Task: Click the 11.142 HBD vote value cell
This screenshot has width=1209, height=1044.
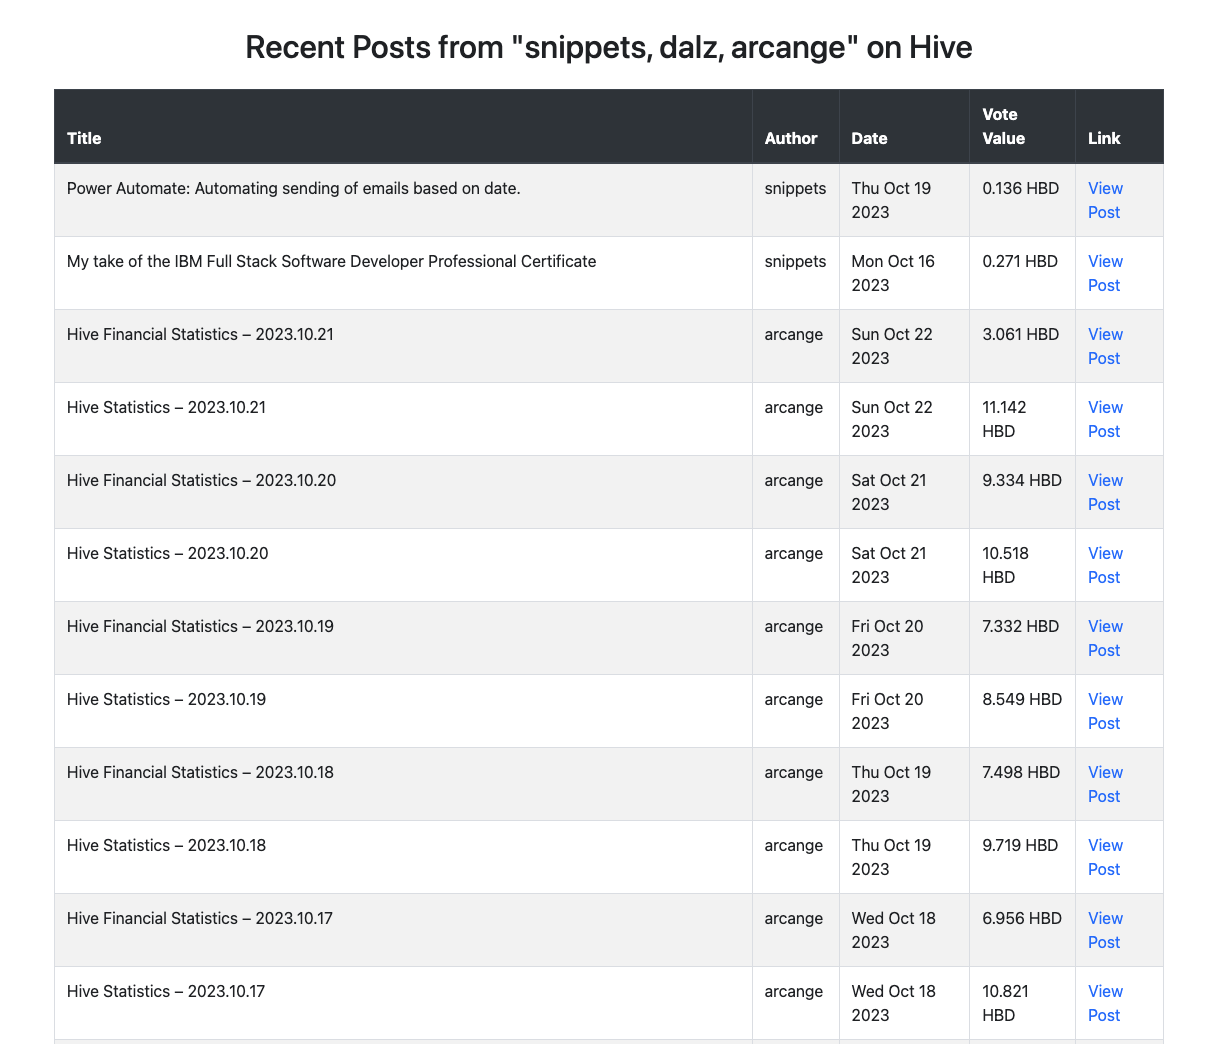Action: [x=1004, y=419]
